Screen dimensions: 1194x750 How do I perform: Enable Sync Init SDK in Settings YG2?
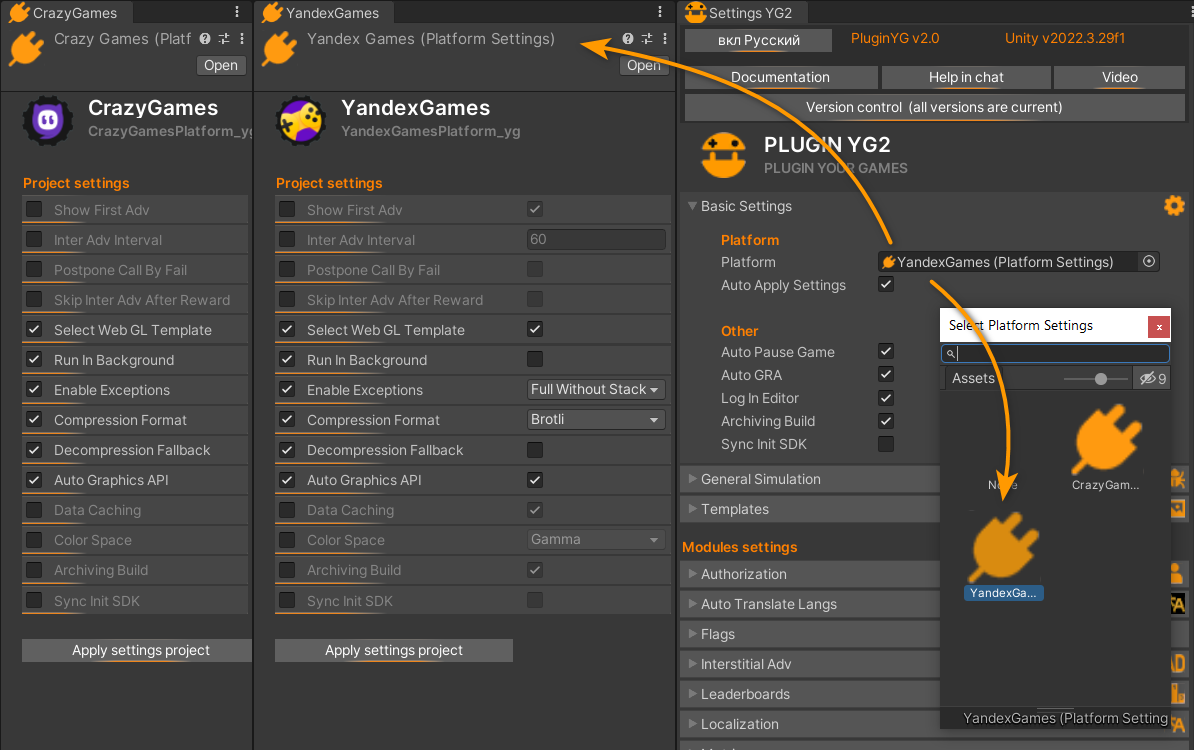point(886,443)
